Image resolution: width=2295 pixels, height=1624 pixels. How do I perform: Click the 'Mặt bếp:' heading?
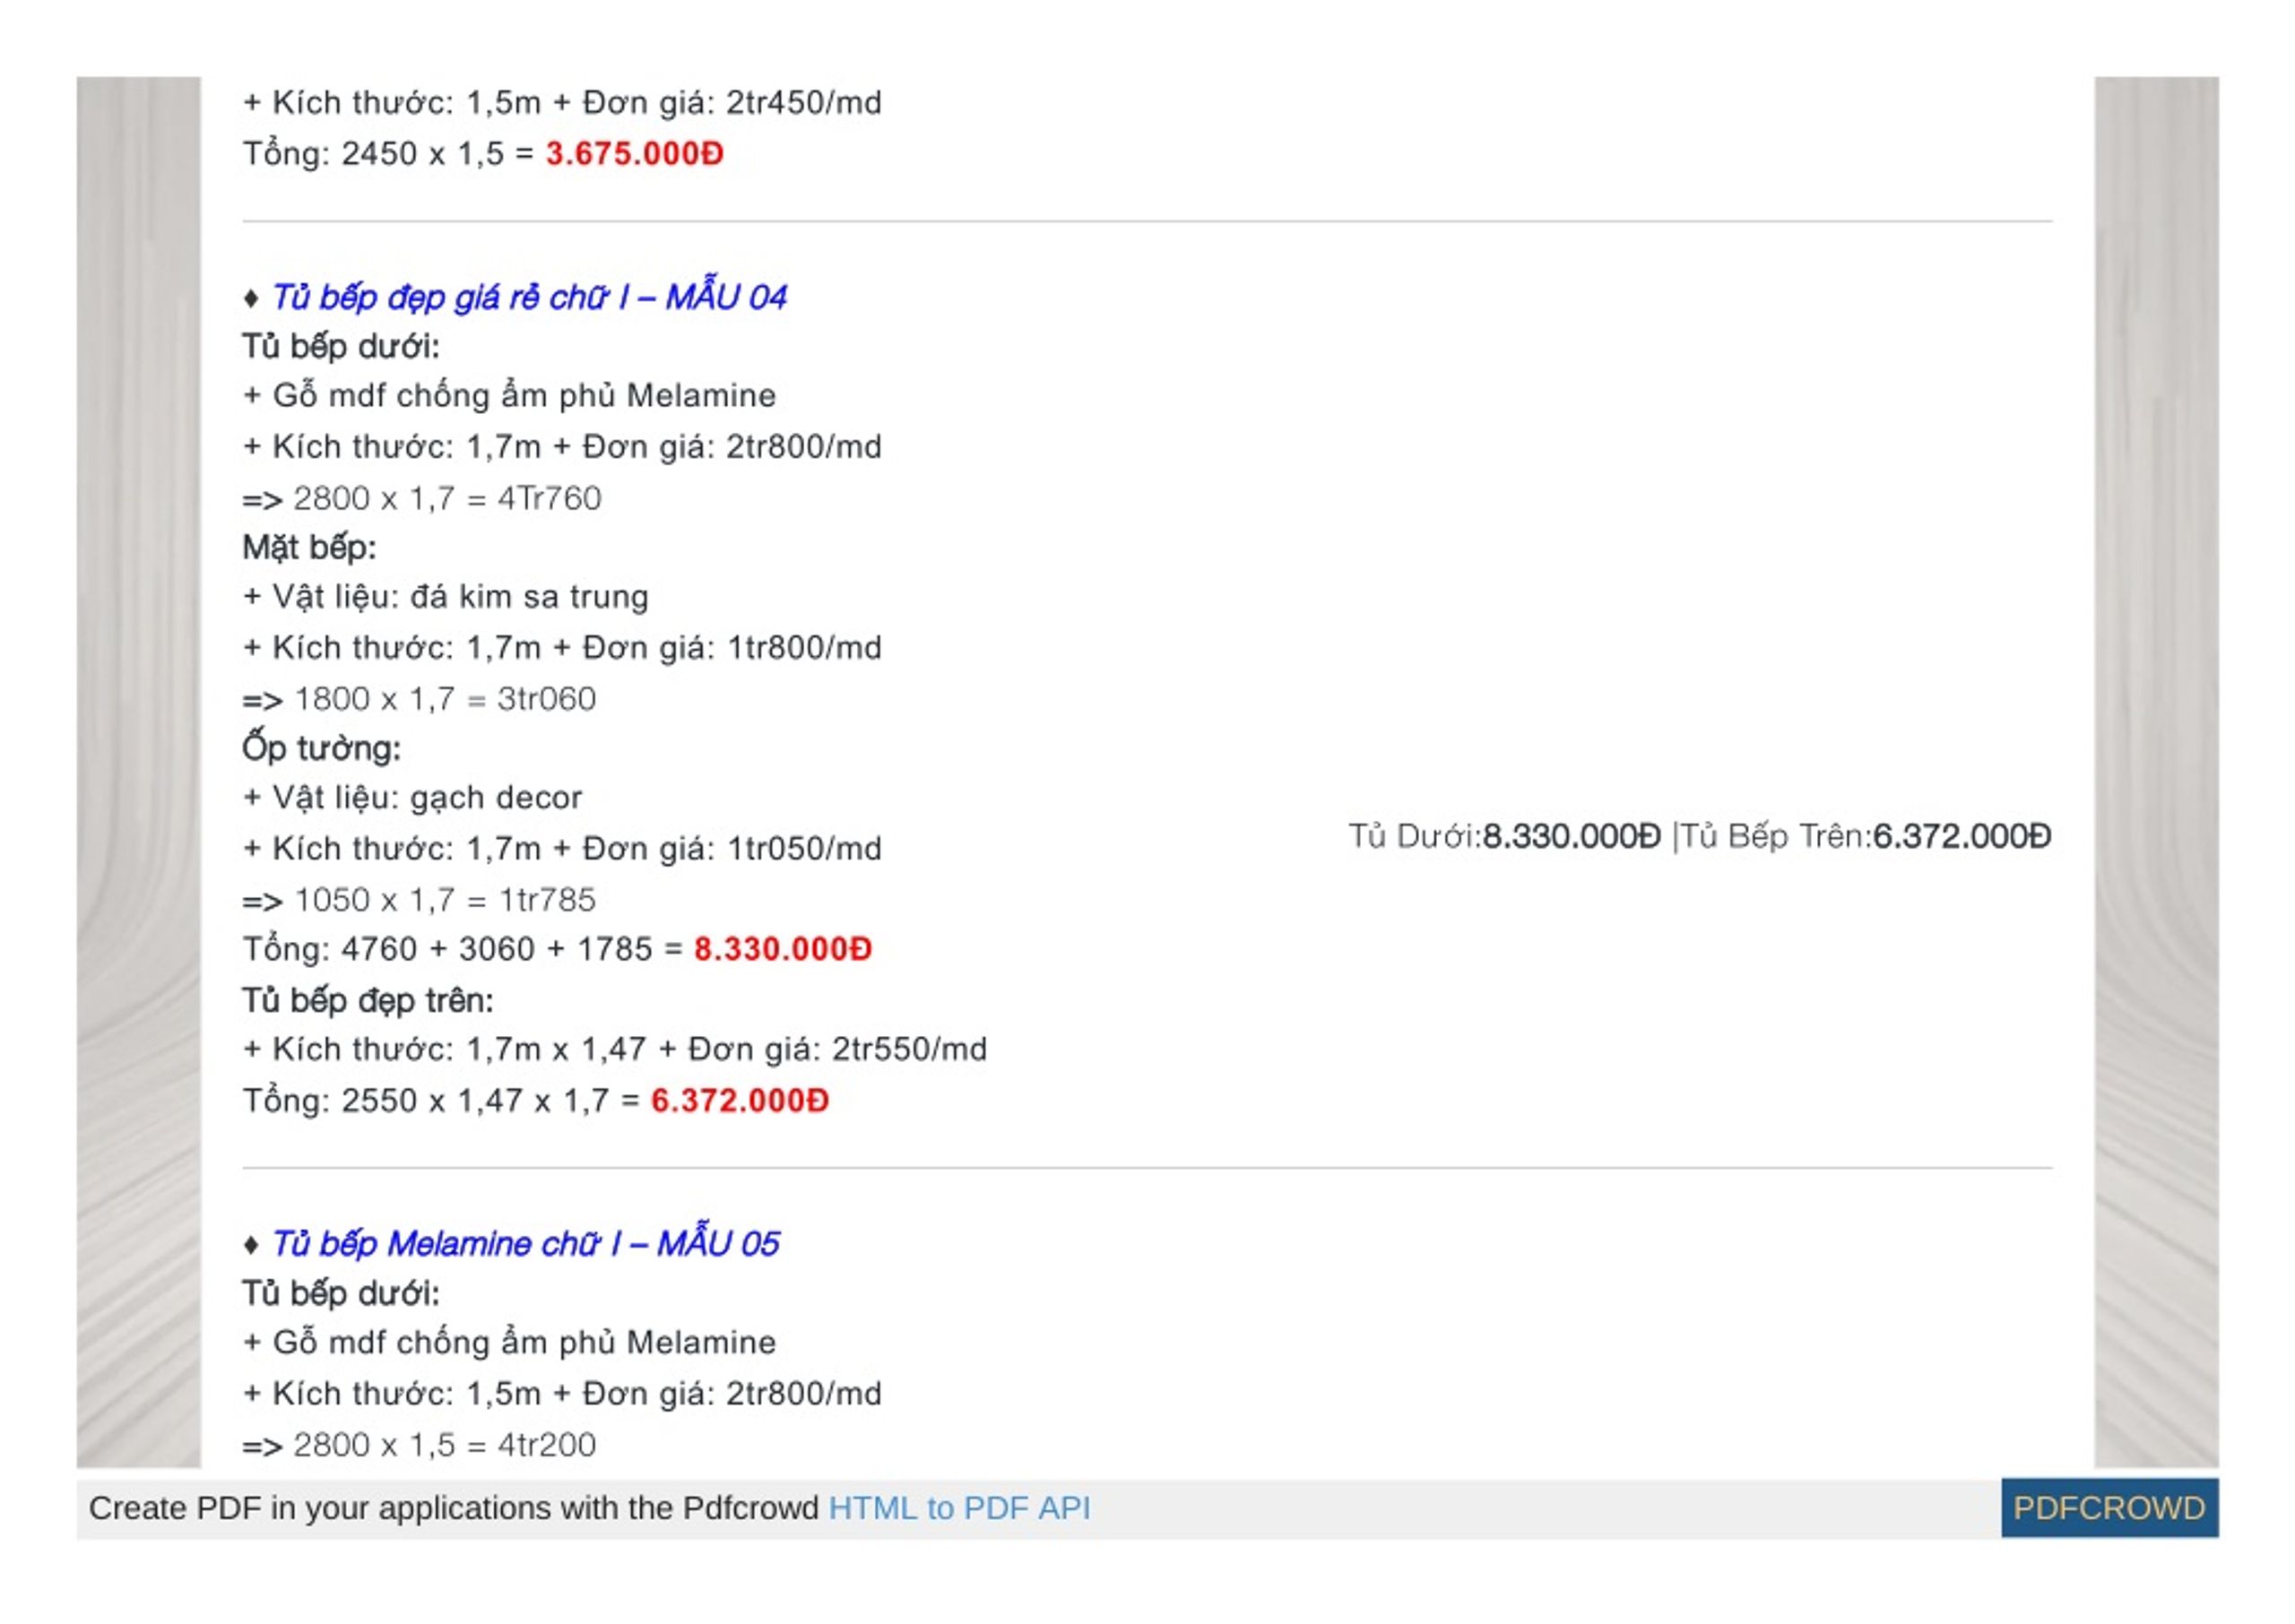click(309, 548)
